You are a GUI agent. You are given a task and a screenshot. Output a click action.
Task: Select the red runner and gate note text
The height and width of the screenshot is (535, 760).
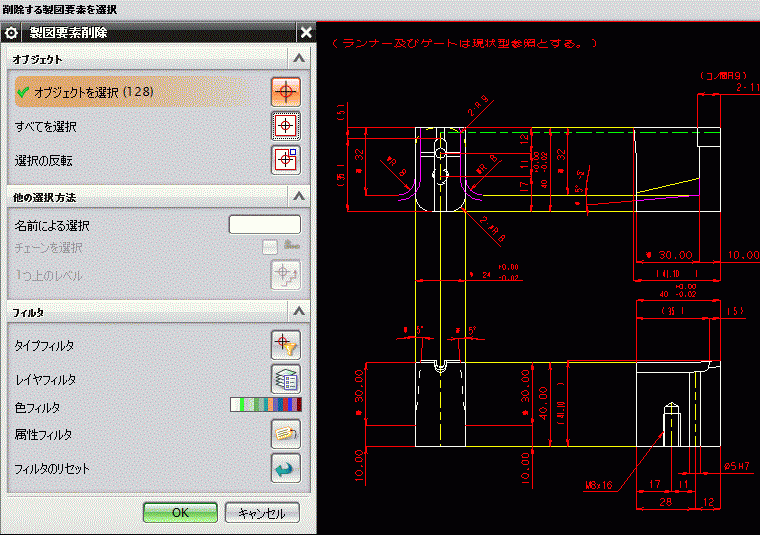click(x=465, y=43)
